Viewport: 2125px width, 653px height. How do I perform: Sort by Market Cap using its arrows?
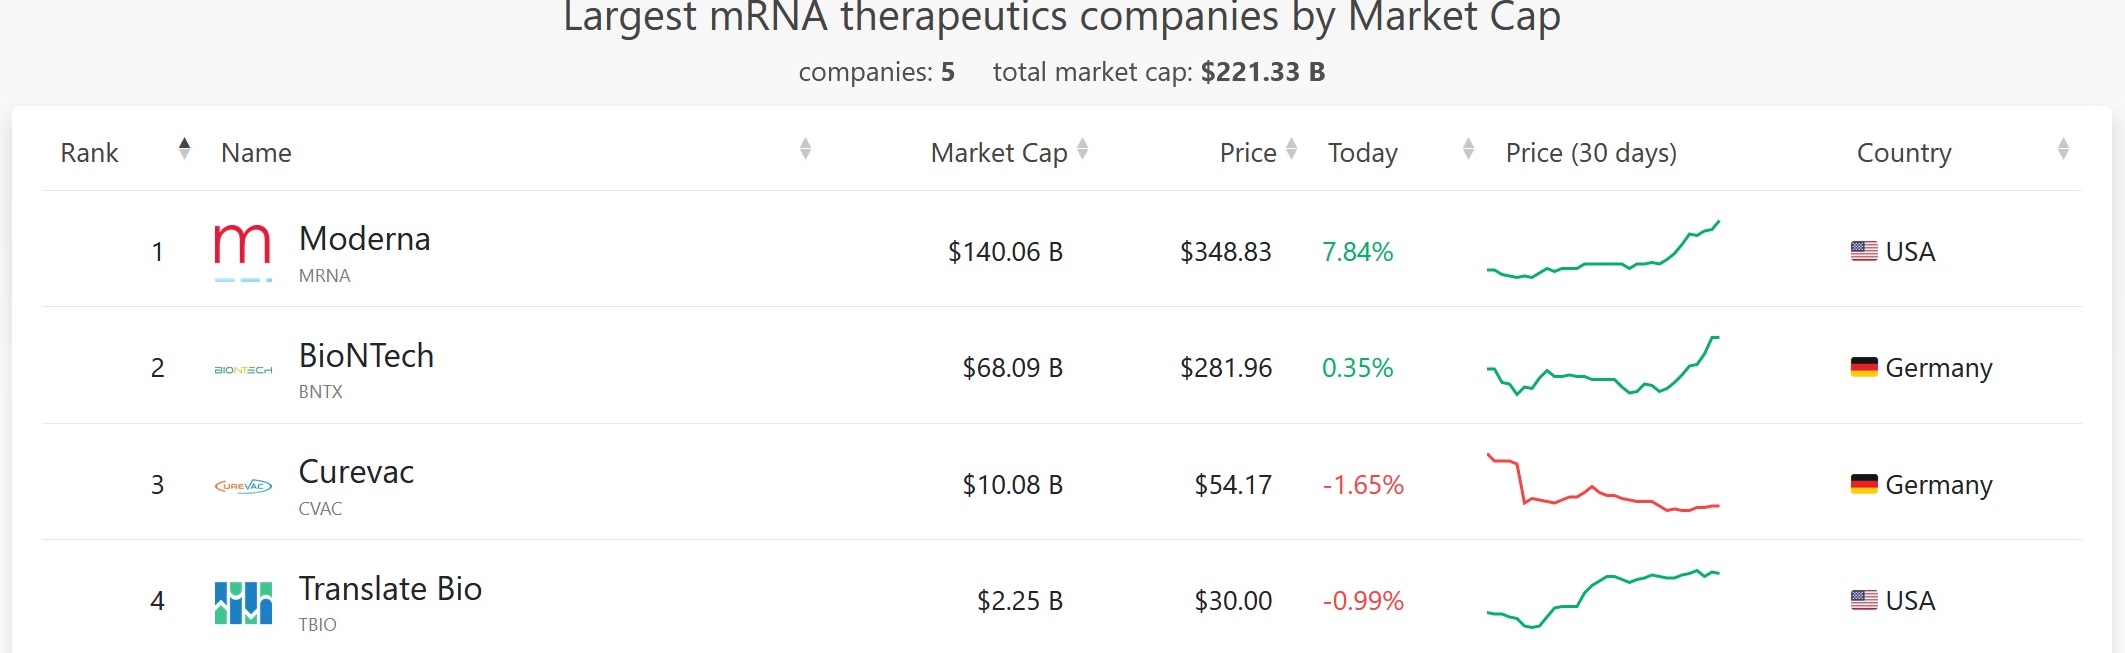coord(1082,150)
